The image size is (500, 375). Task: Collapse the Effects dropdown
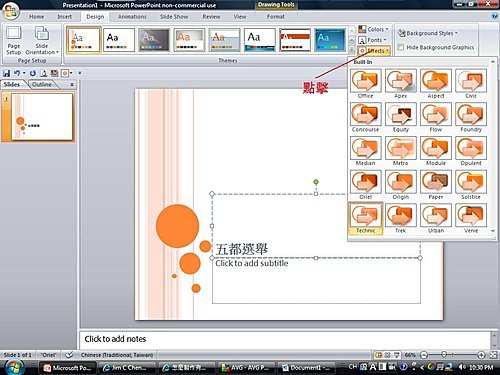(374, 51)
